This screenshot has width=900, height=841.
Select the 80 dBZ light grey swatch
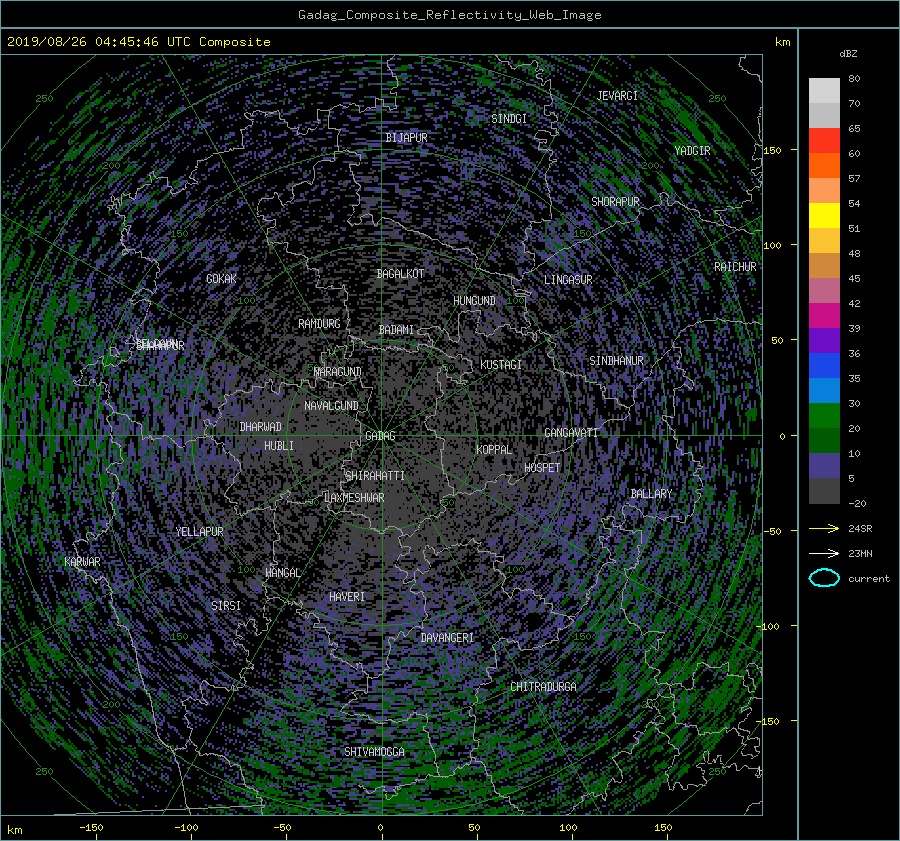824,91
